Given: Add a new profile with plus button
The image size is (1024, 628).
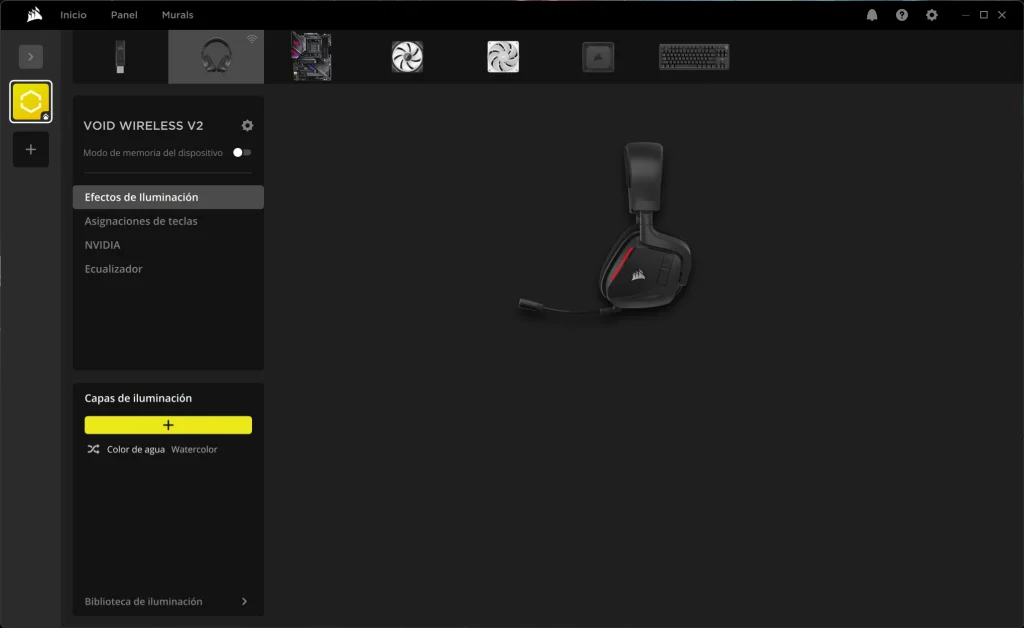Looking at the screenshot, I should (x=31, y=149).
